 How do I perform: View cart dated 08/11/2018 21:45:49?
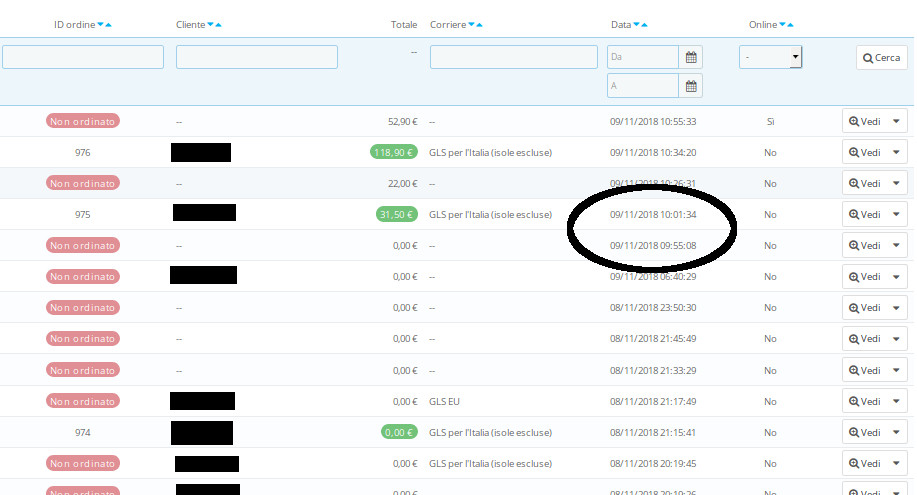(864, 338)
